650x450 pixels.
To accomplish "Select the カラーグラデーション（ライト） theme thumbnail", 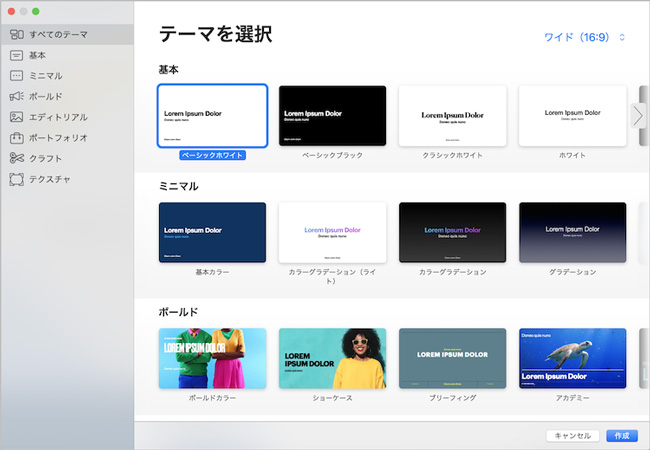I will click(332, 232).
